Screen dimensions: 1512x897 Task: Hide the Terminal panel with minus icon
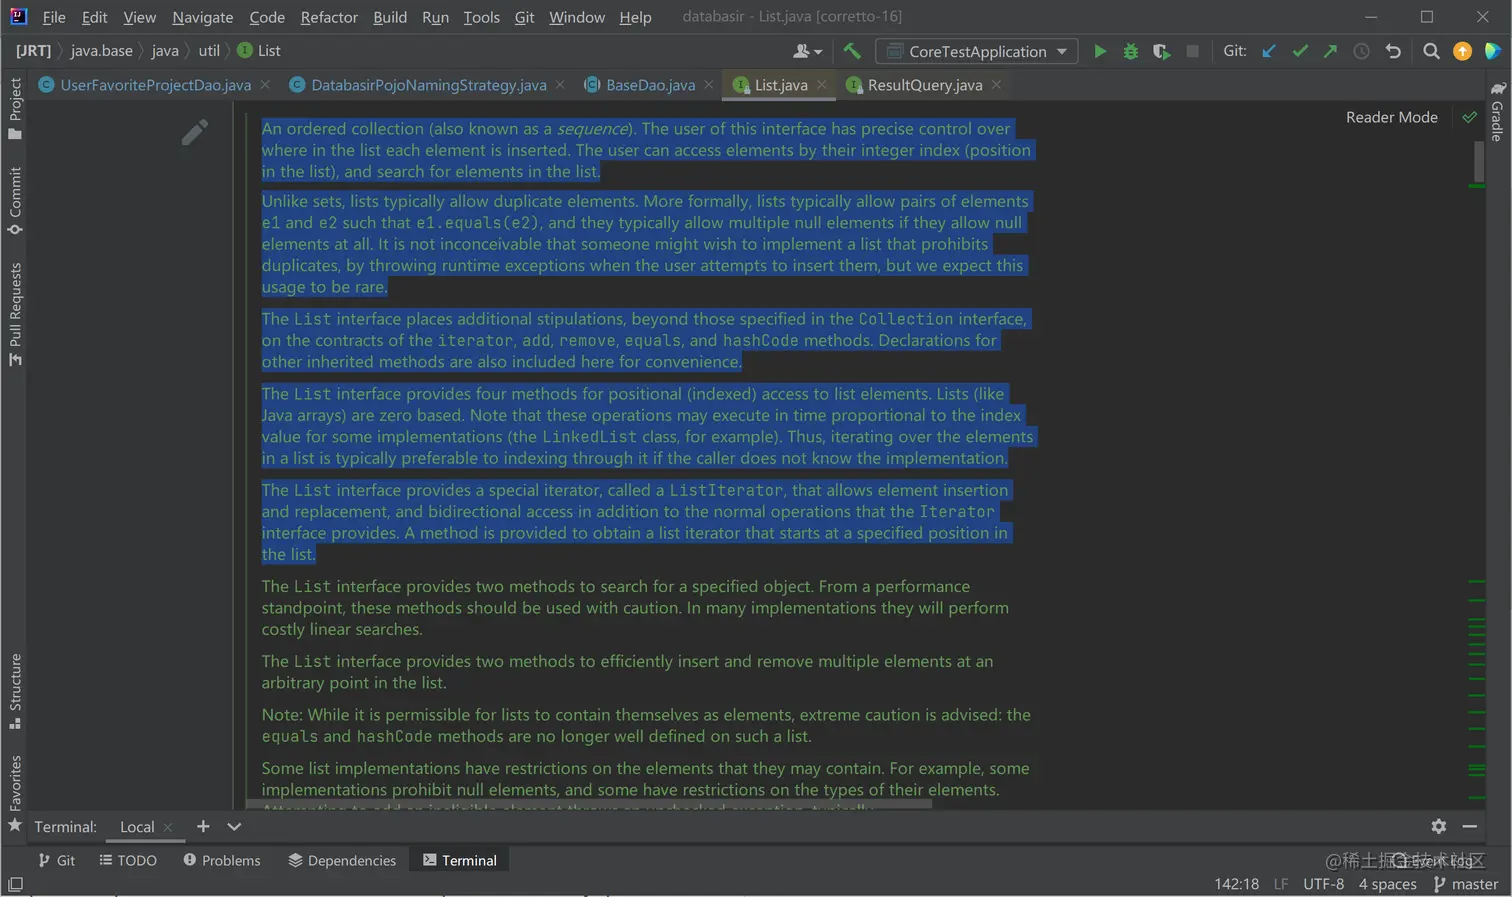click(x=1469, y=826)
